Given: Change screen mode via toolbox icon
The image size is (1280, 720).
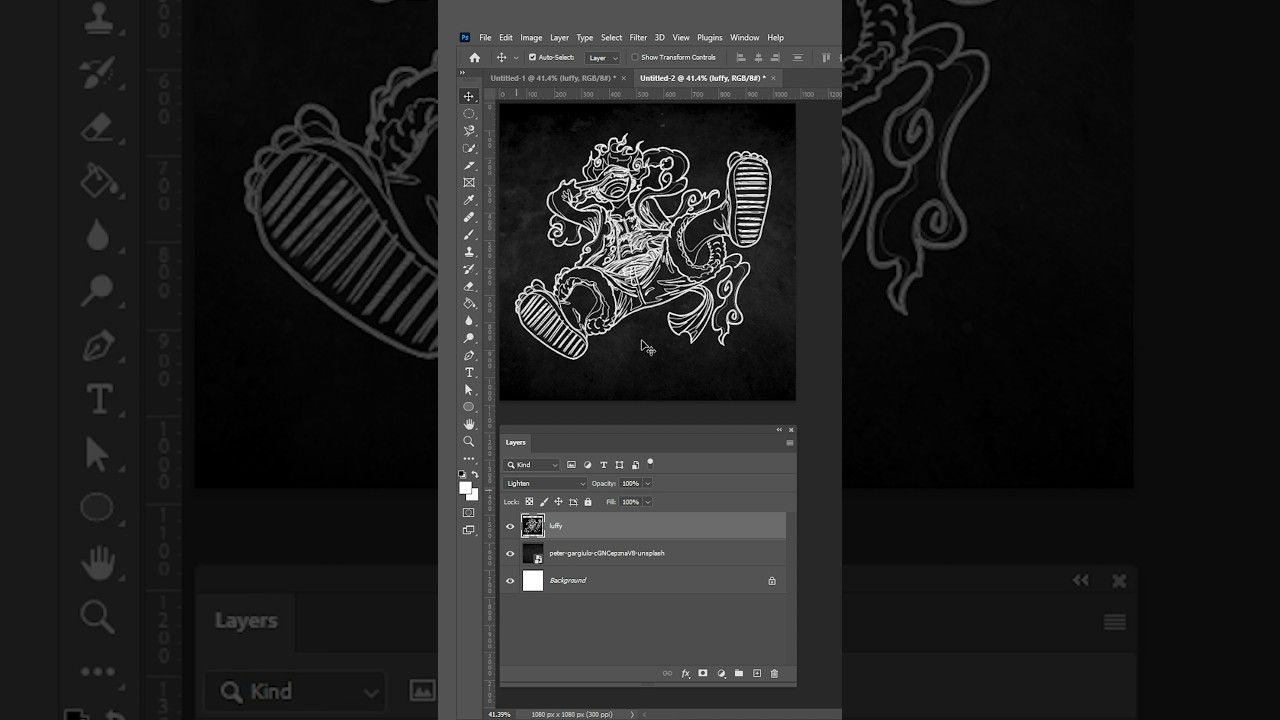Looking at the screenshot, I should click(468, 530).
